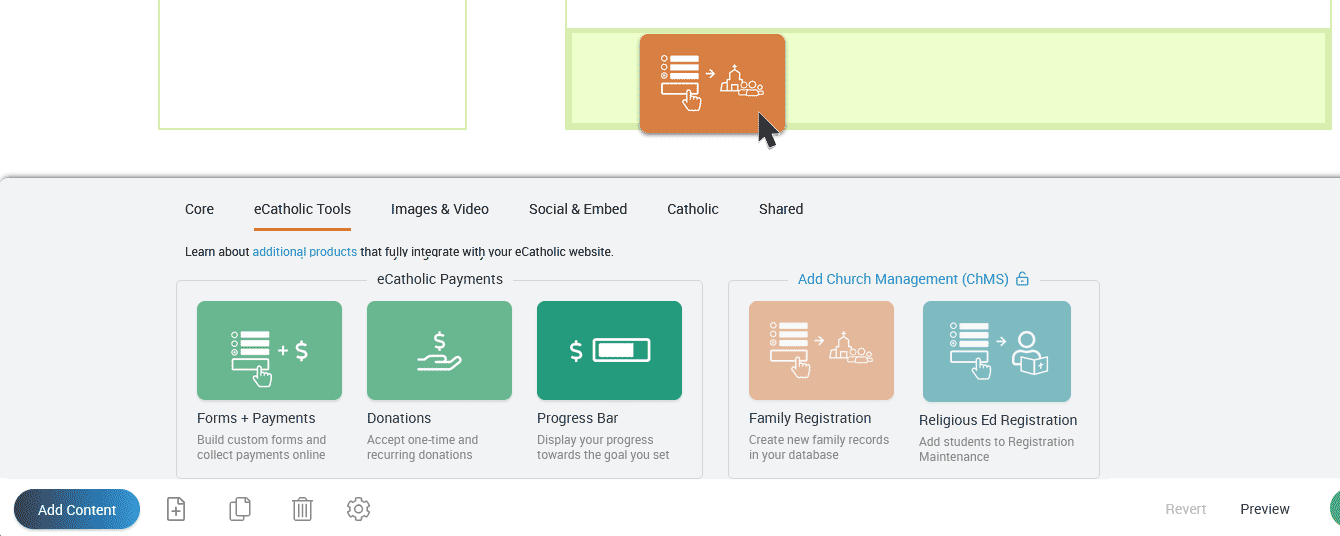Choose the Progress Bar module tile
The height and width of the screenshot is (536, 1340).
pyautogui.click(x=609, y=351)
